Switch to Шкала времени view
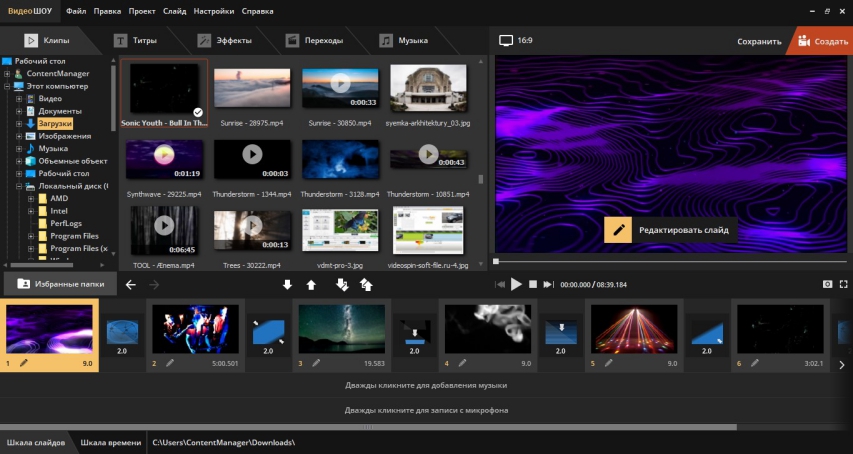 (x=110, y=442)
